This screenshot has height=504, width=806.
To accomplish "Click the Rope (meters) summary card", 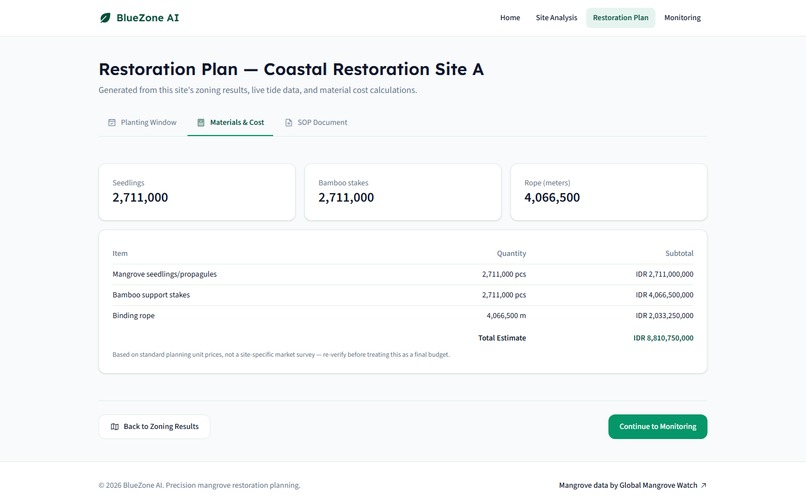I will point(609,192).
